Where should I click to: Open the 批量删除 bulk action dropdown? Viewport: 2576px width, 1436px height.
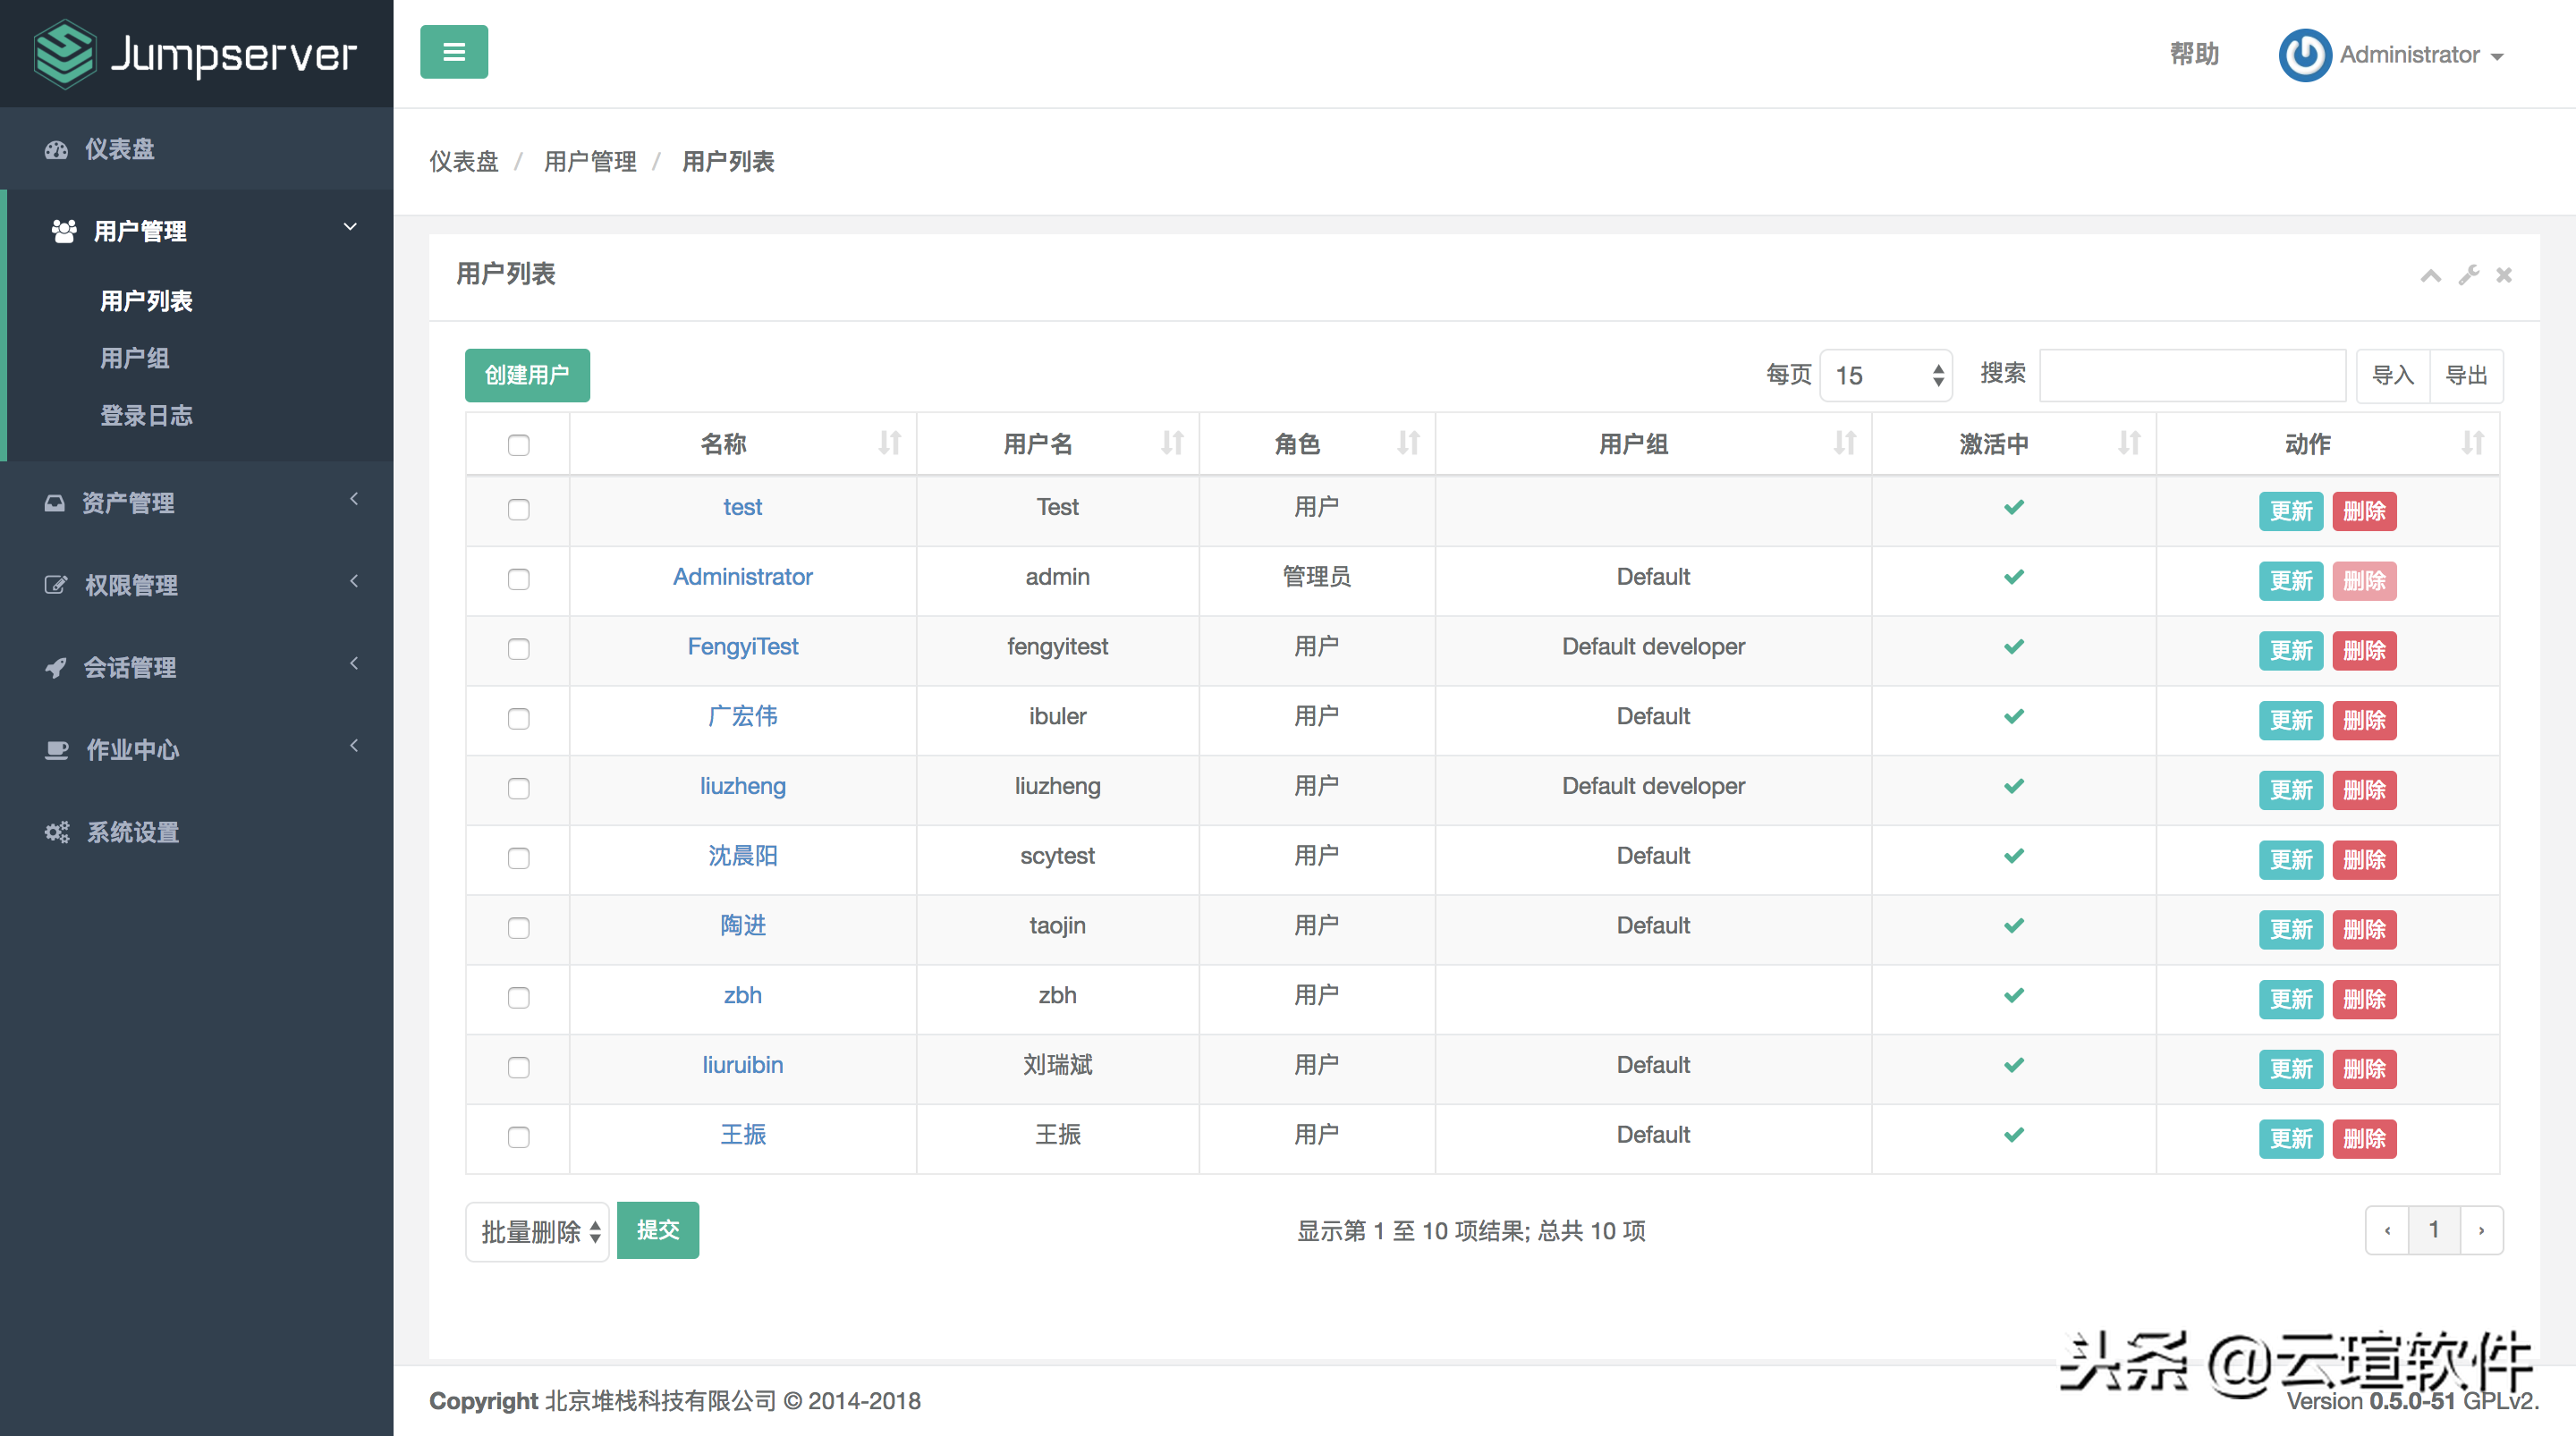(537, 1231)
